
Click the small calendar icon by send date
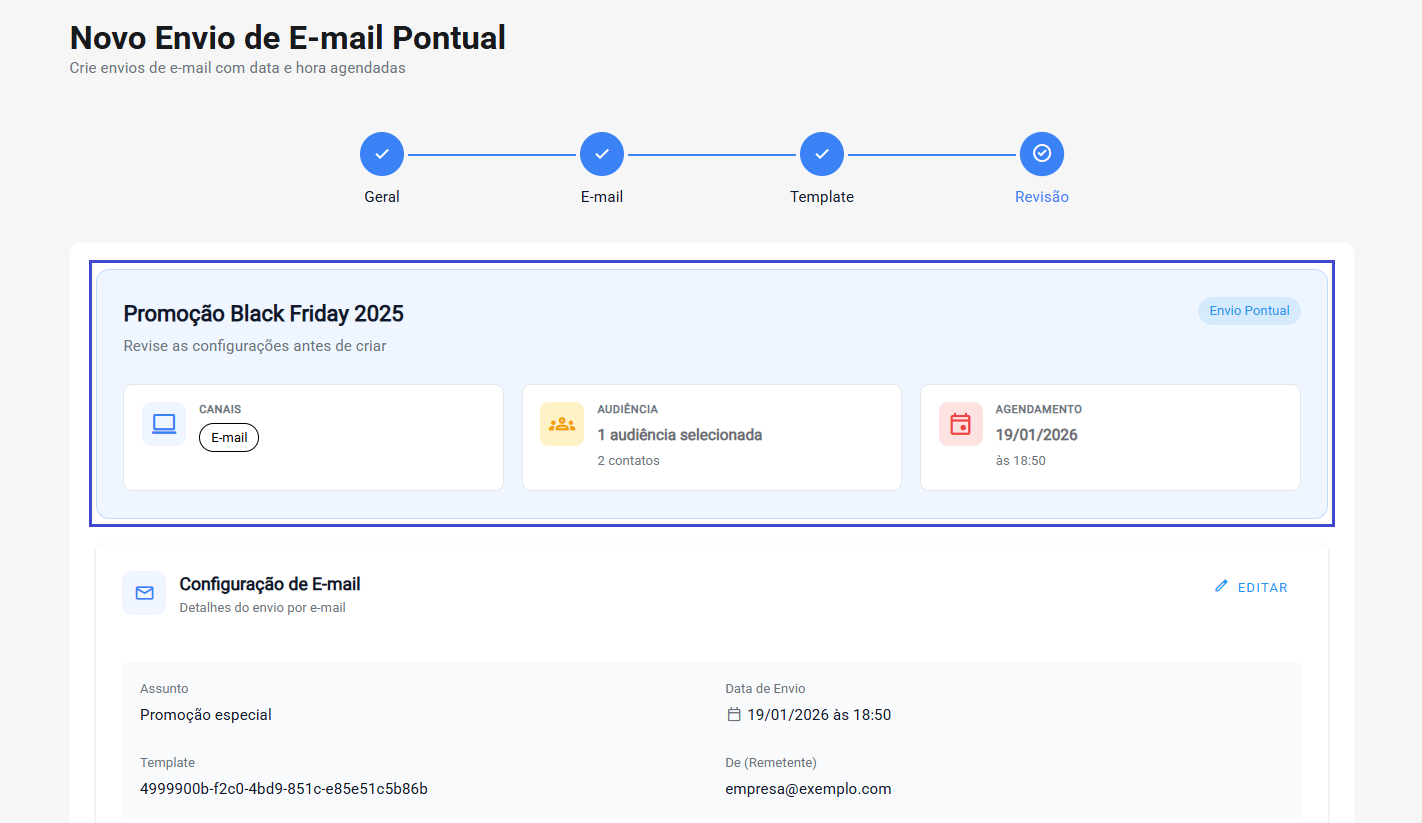pyautogui.click(x=734, y=715)
